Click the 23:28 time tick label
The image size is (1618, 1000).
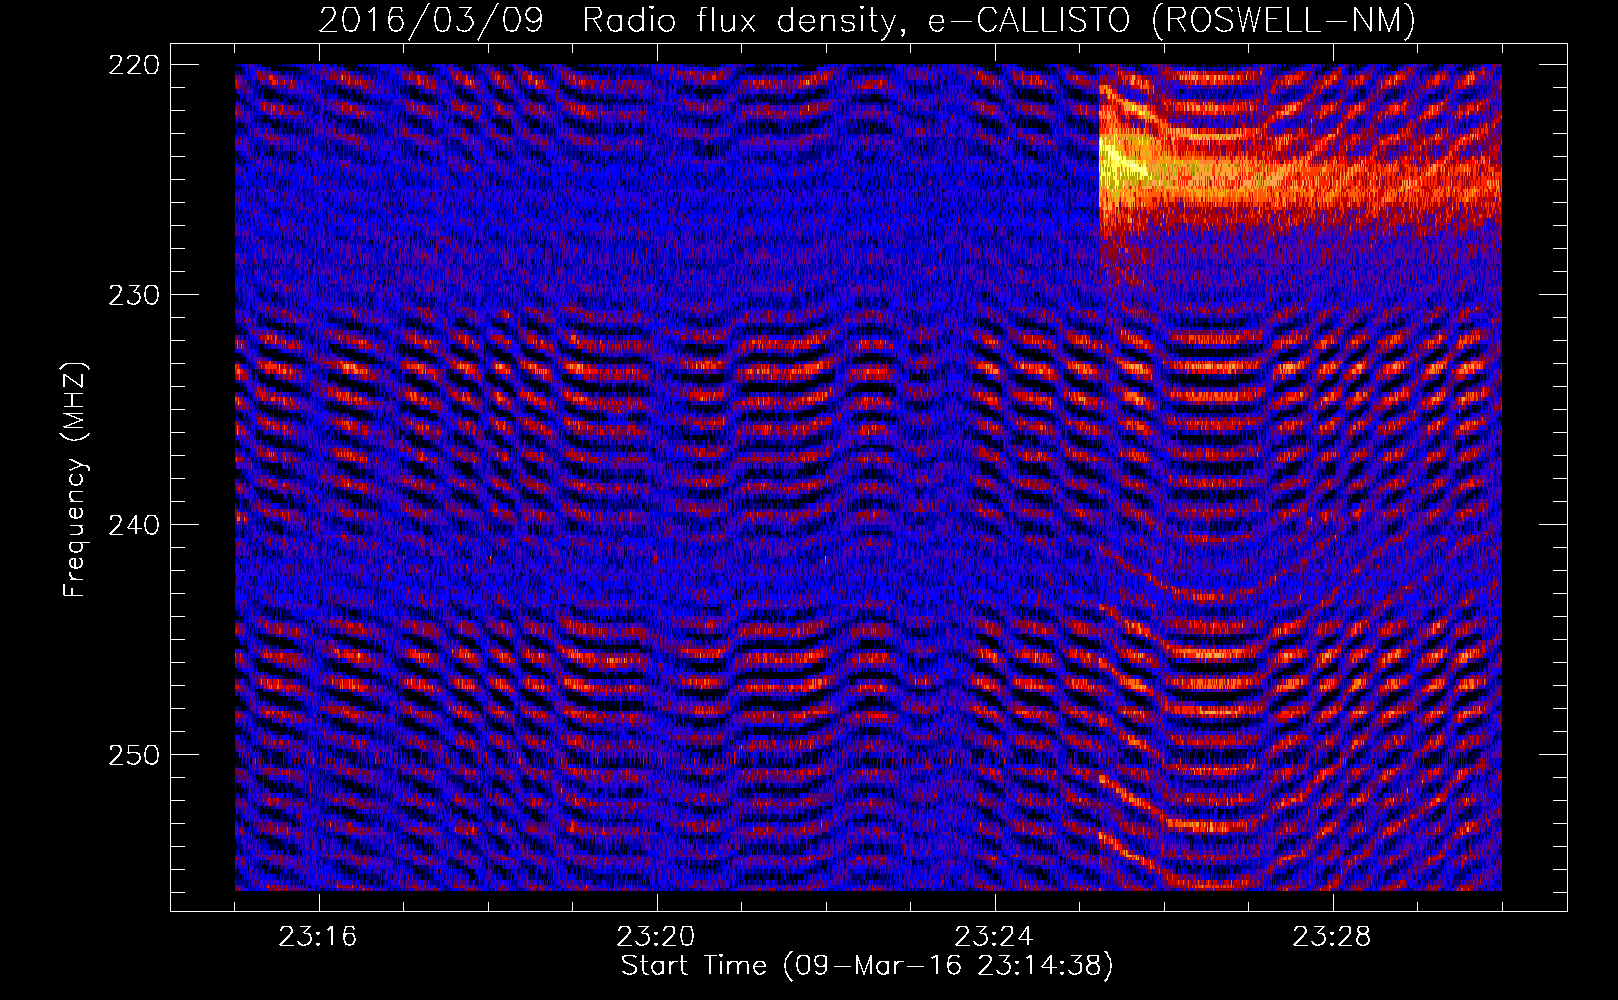pyautogui.click(x=1332, y=937)
